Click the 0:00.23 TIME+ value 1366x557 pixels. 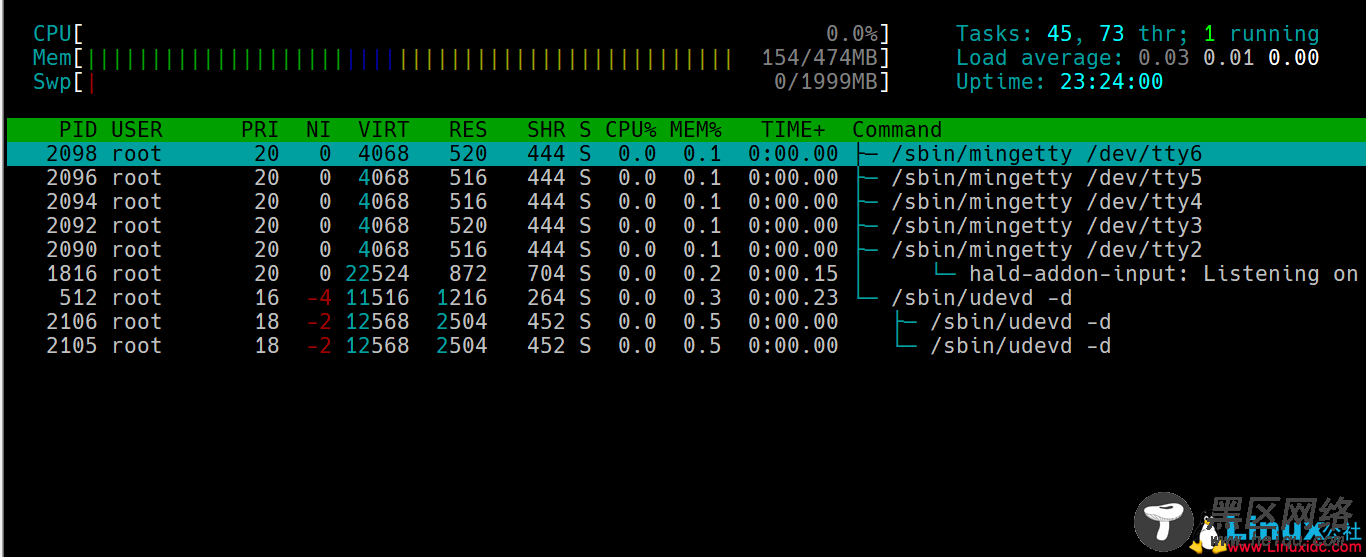793,298
